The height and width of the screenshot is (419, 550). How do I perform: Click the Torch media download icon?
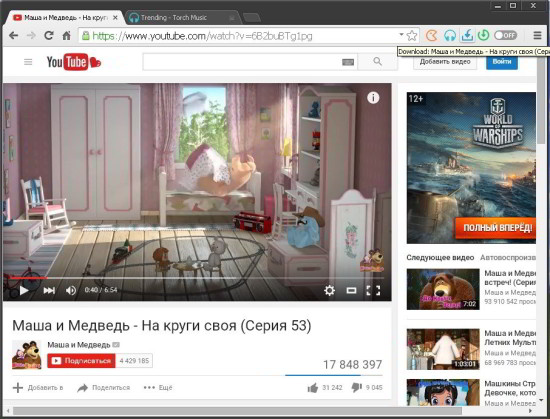tap(467, 35)
